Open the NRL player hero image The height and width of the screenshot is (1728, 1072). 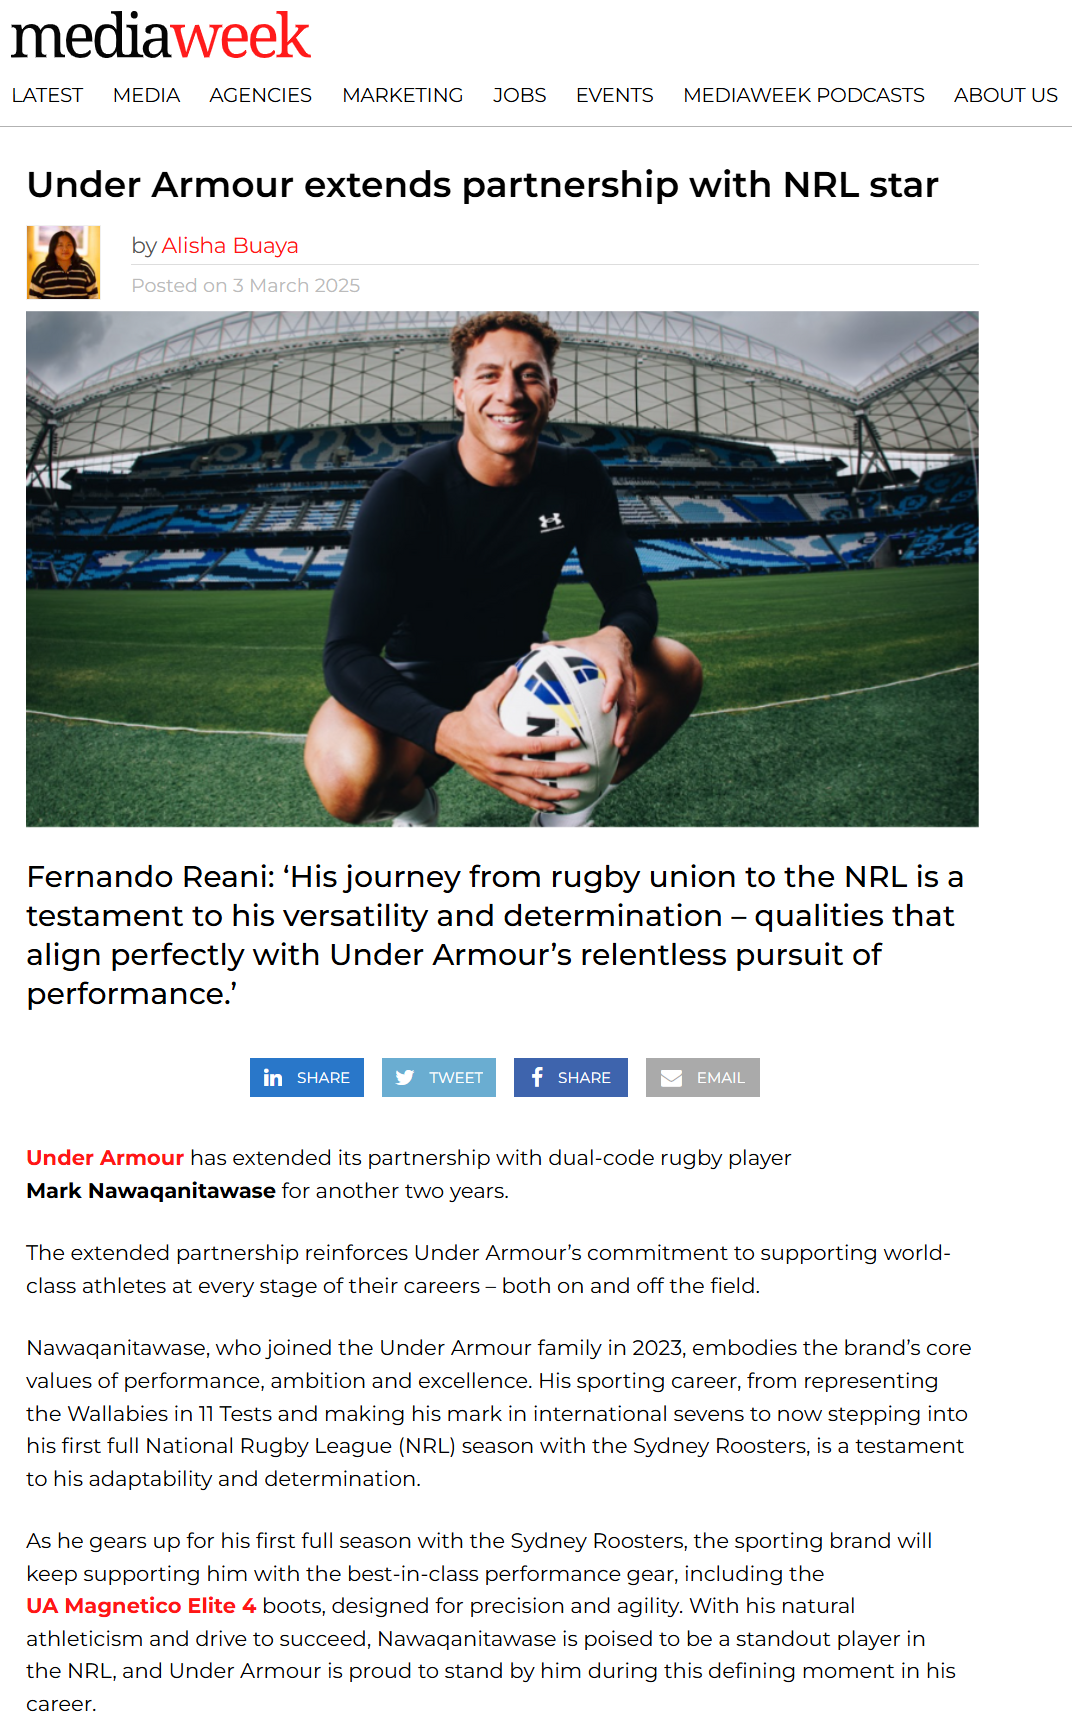point(502,569)
